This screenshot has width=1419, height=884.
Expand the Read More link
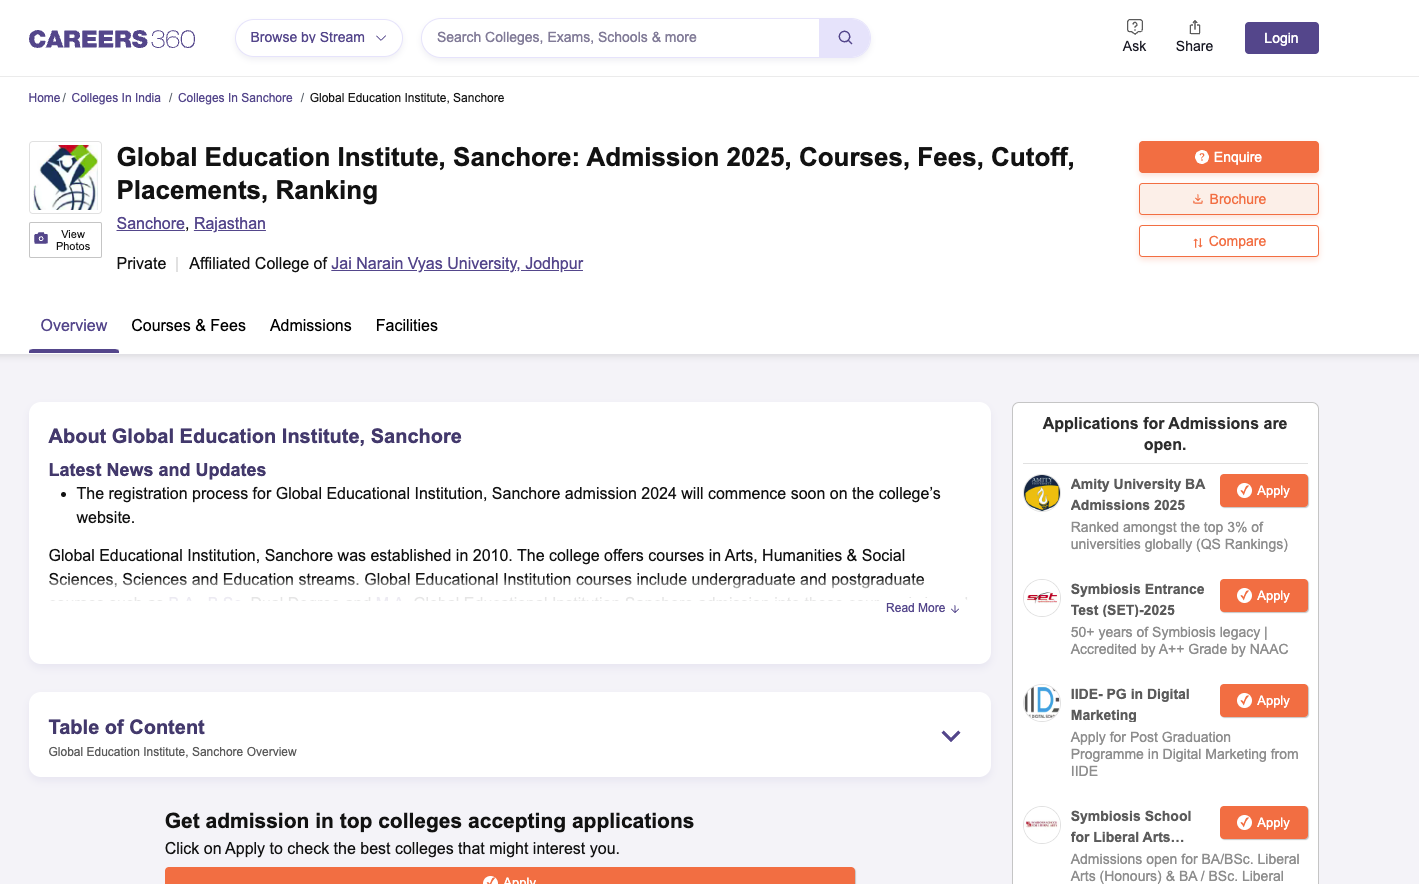922,608
